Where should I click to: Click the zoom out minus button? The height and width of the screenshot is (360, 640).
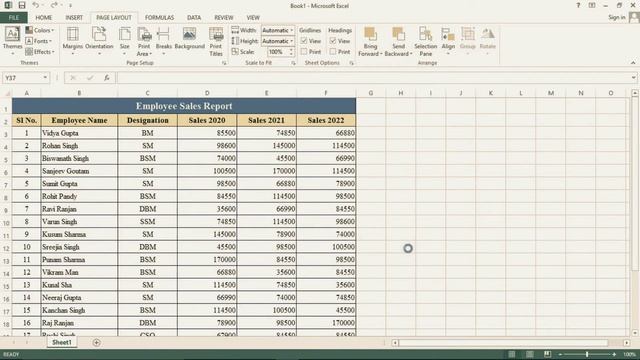560,354
